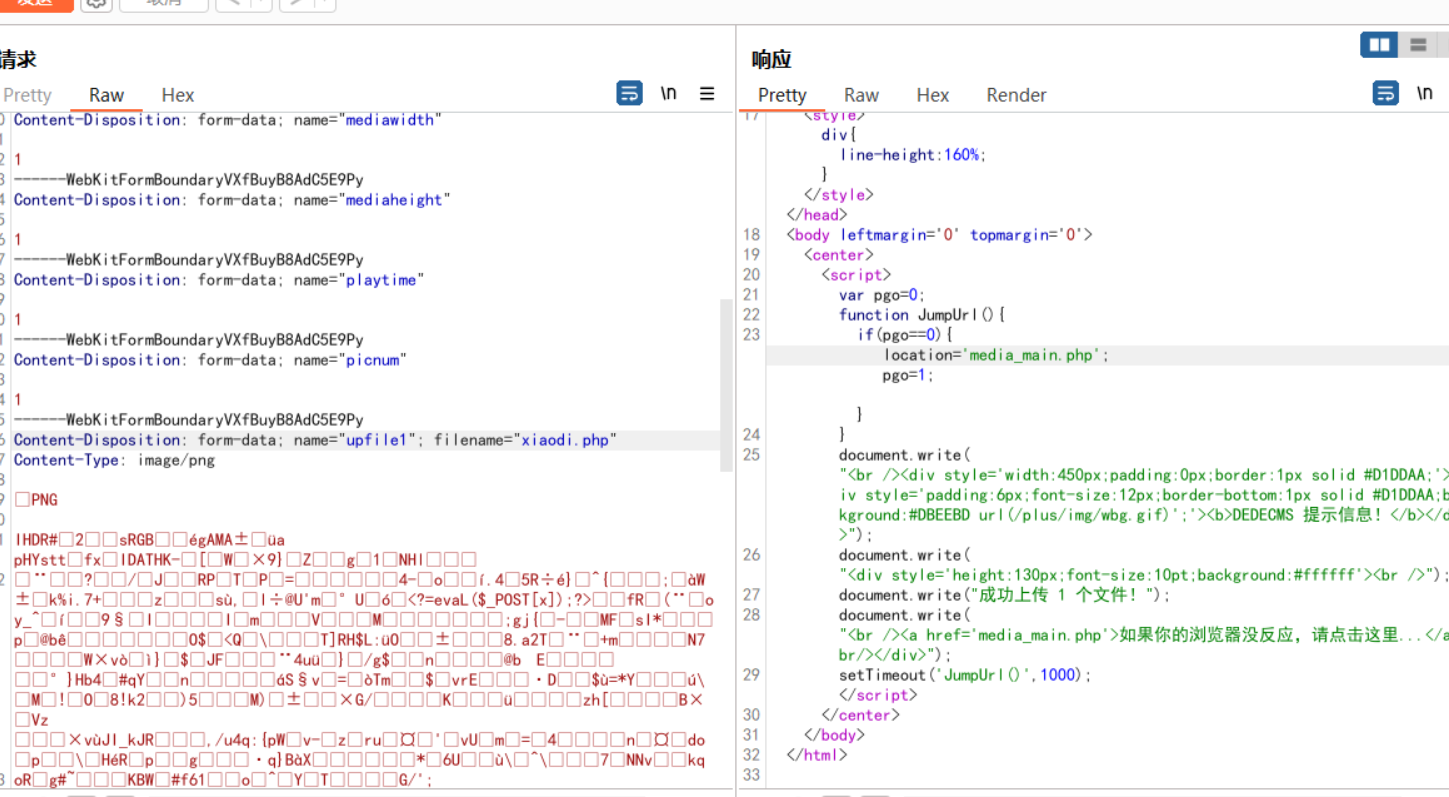
Task: Click the name value "playtime"
Action: point(380,280)
